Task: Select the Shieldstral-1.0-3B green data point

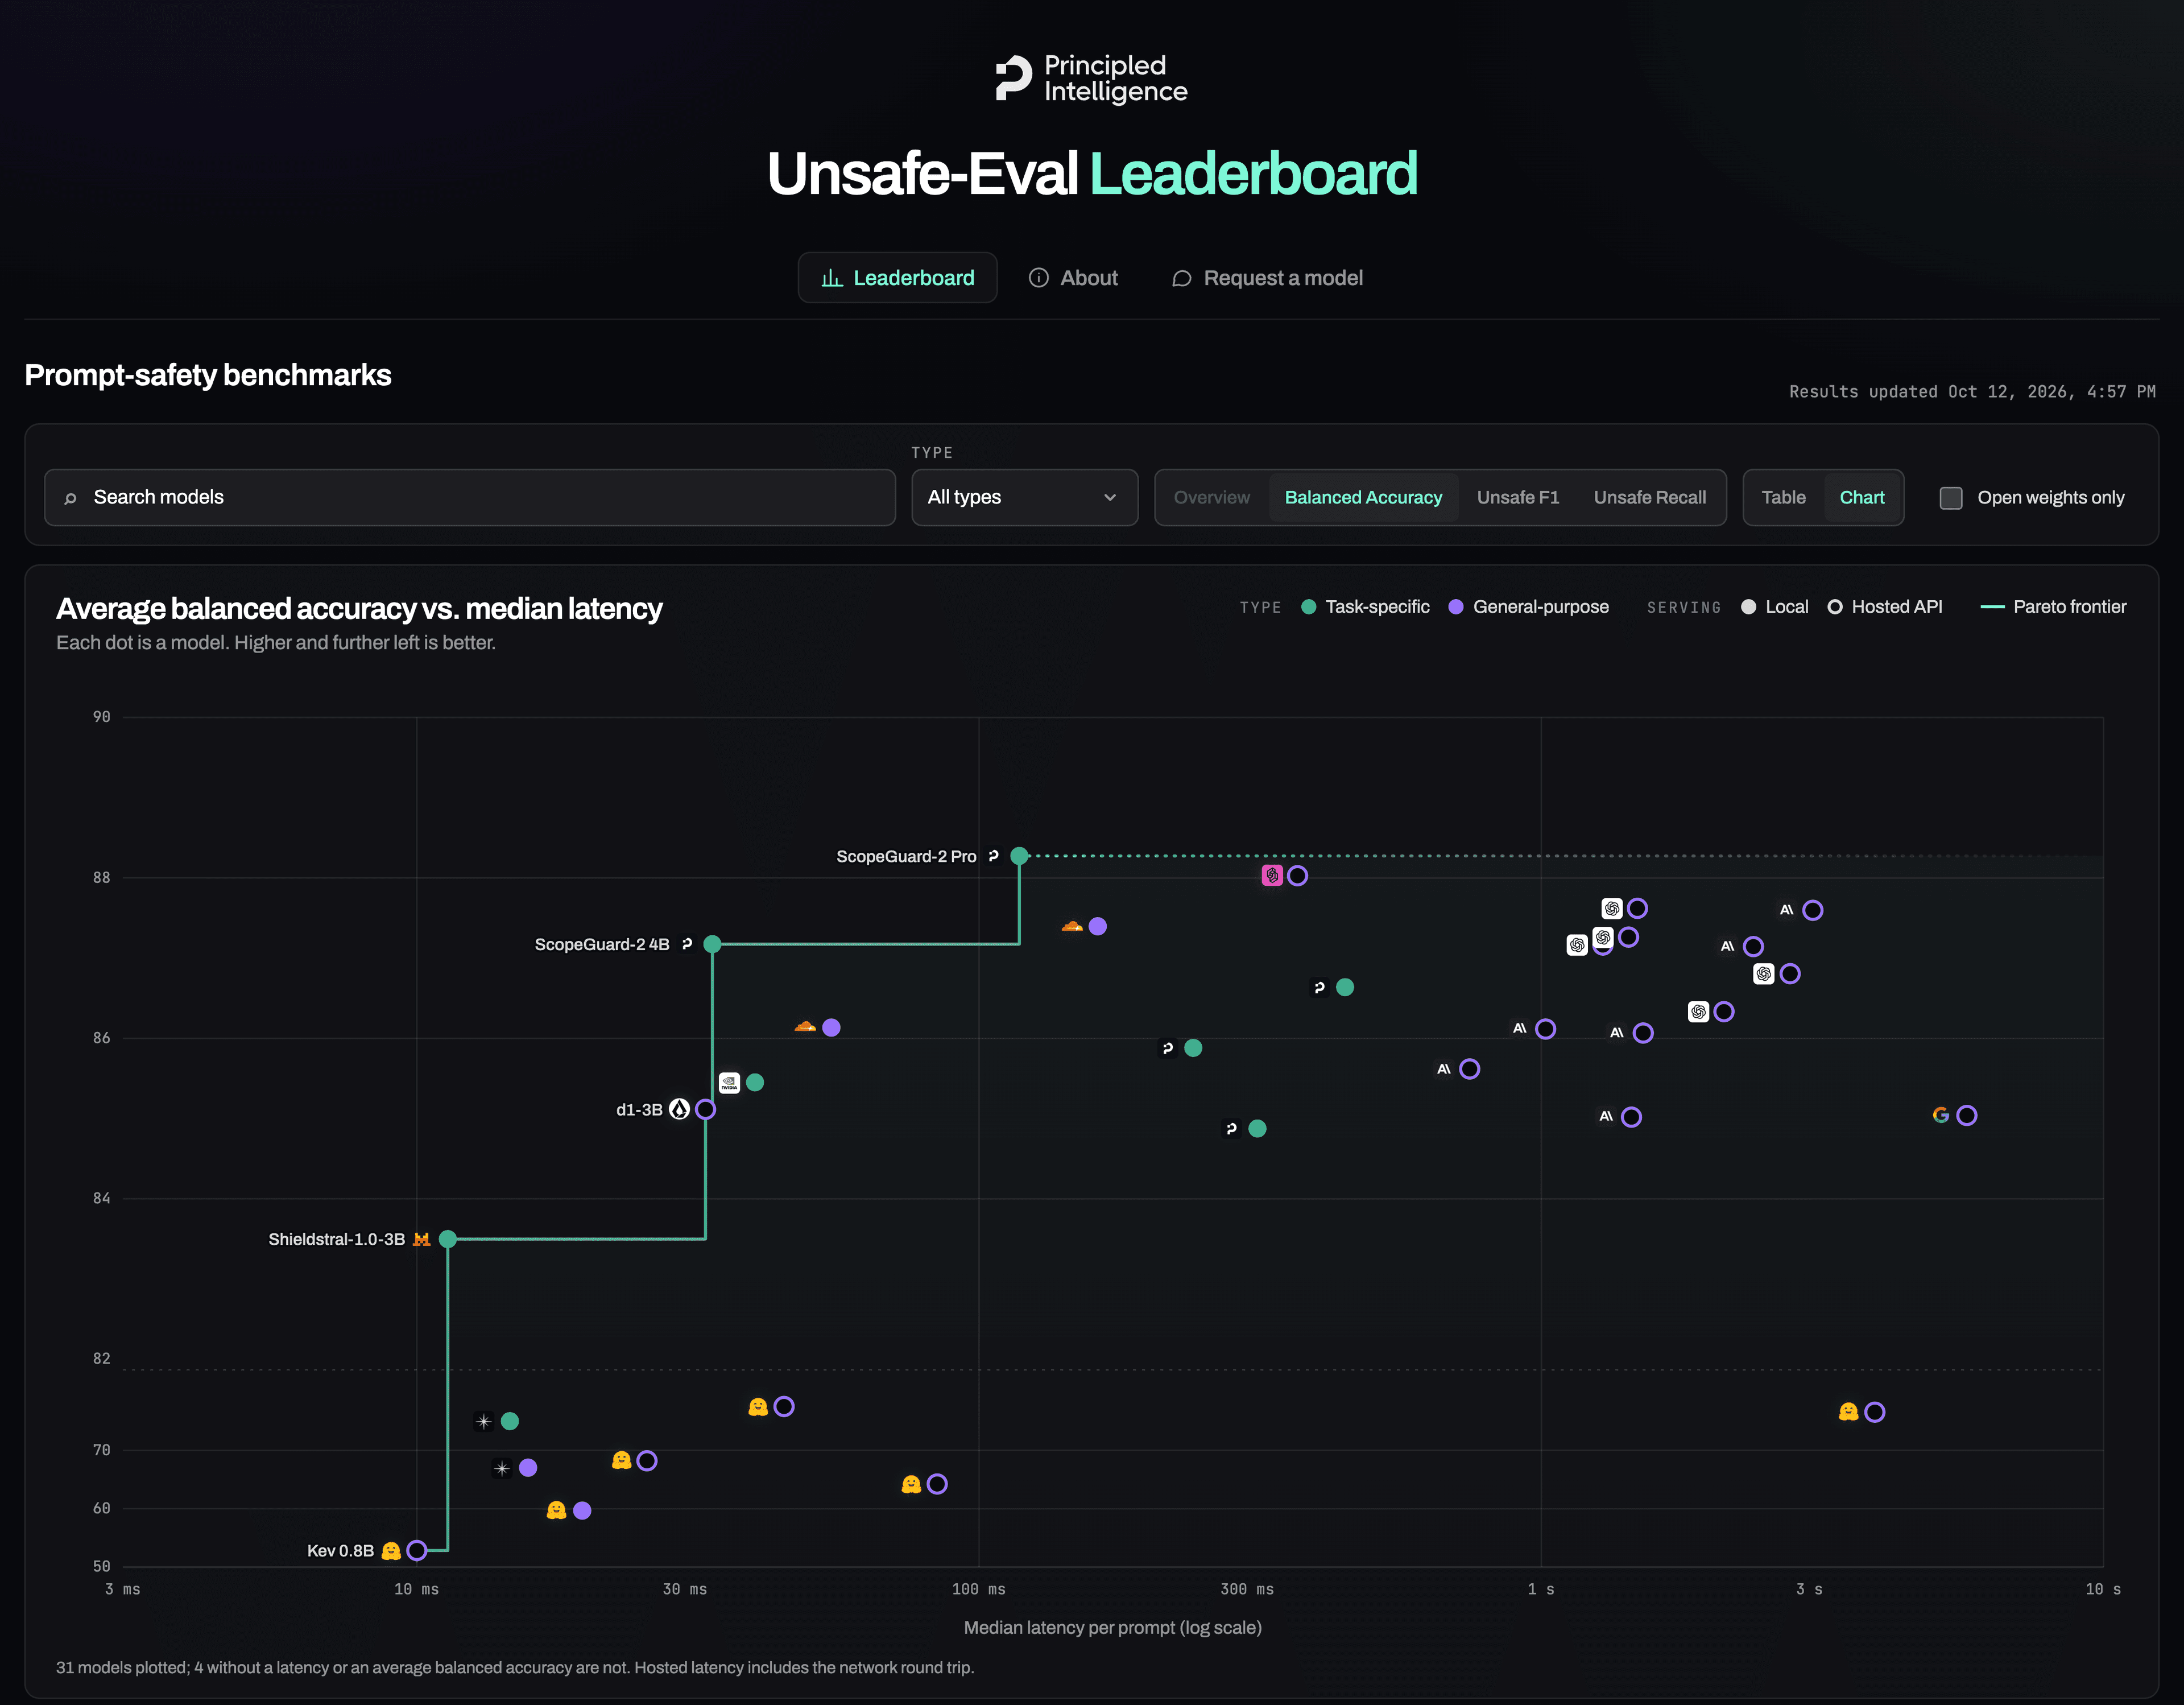Action: click(x=448, y=1239)
